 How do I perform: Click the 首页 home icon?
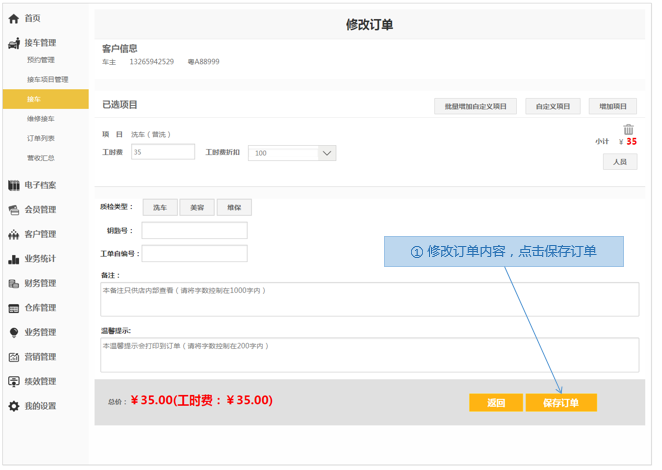(14, 18)
